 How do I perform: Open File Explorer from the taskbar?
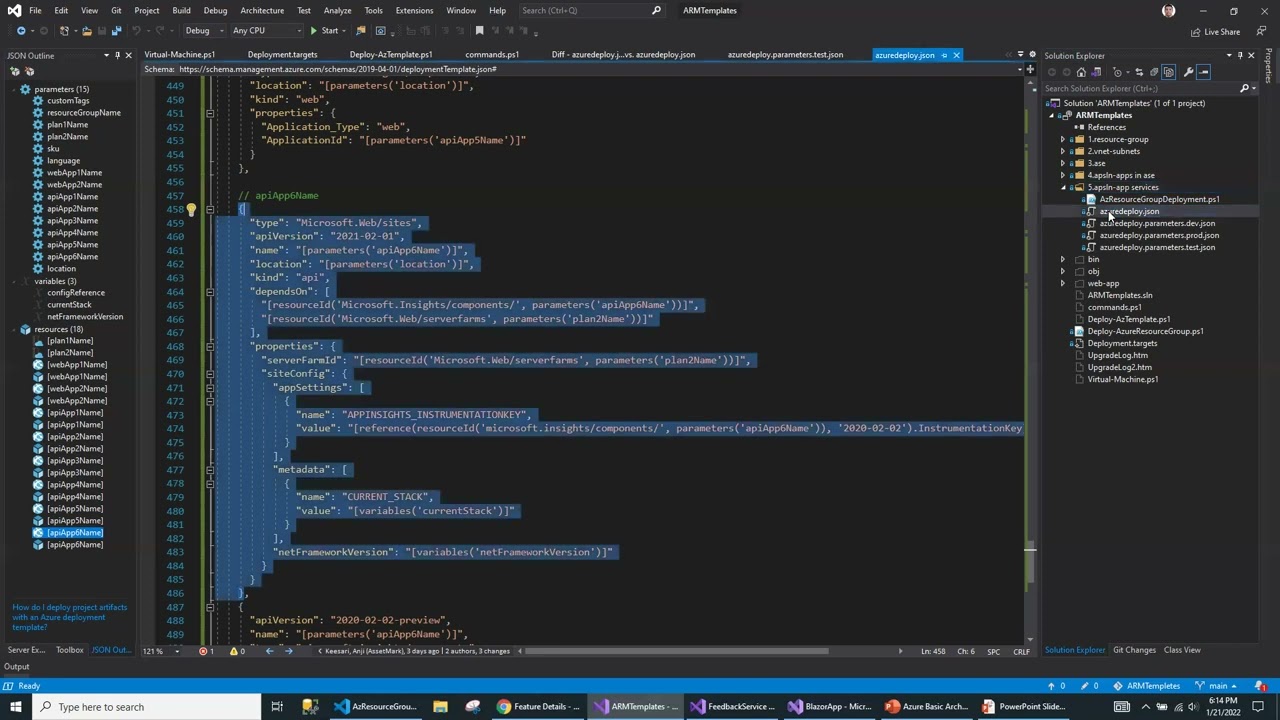(x=440, y=706)
